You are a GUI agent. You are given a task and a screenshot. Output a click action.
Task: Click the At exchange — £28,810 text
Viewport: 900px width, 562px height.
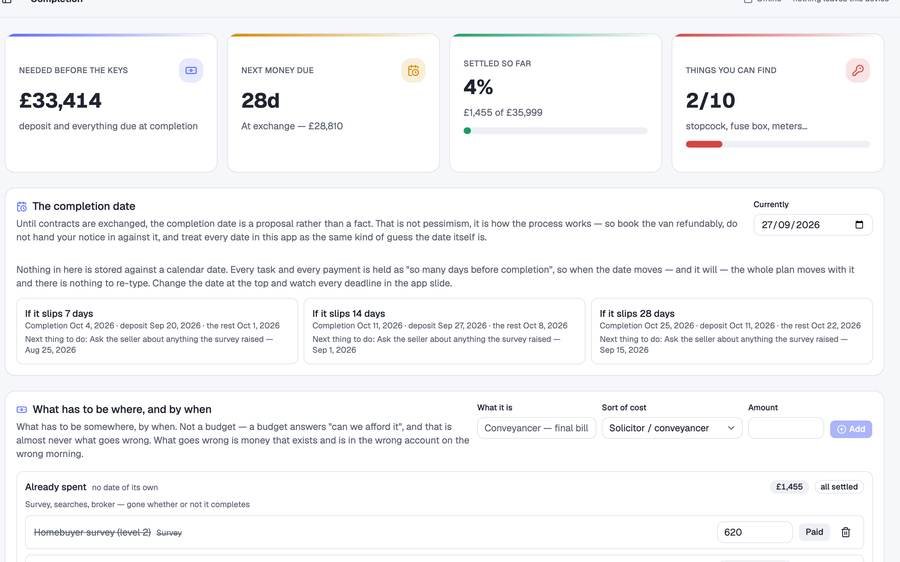292,126
